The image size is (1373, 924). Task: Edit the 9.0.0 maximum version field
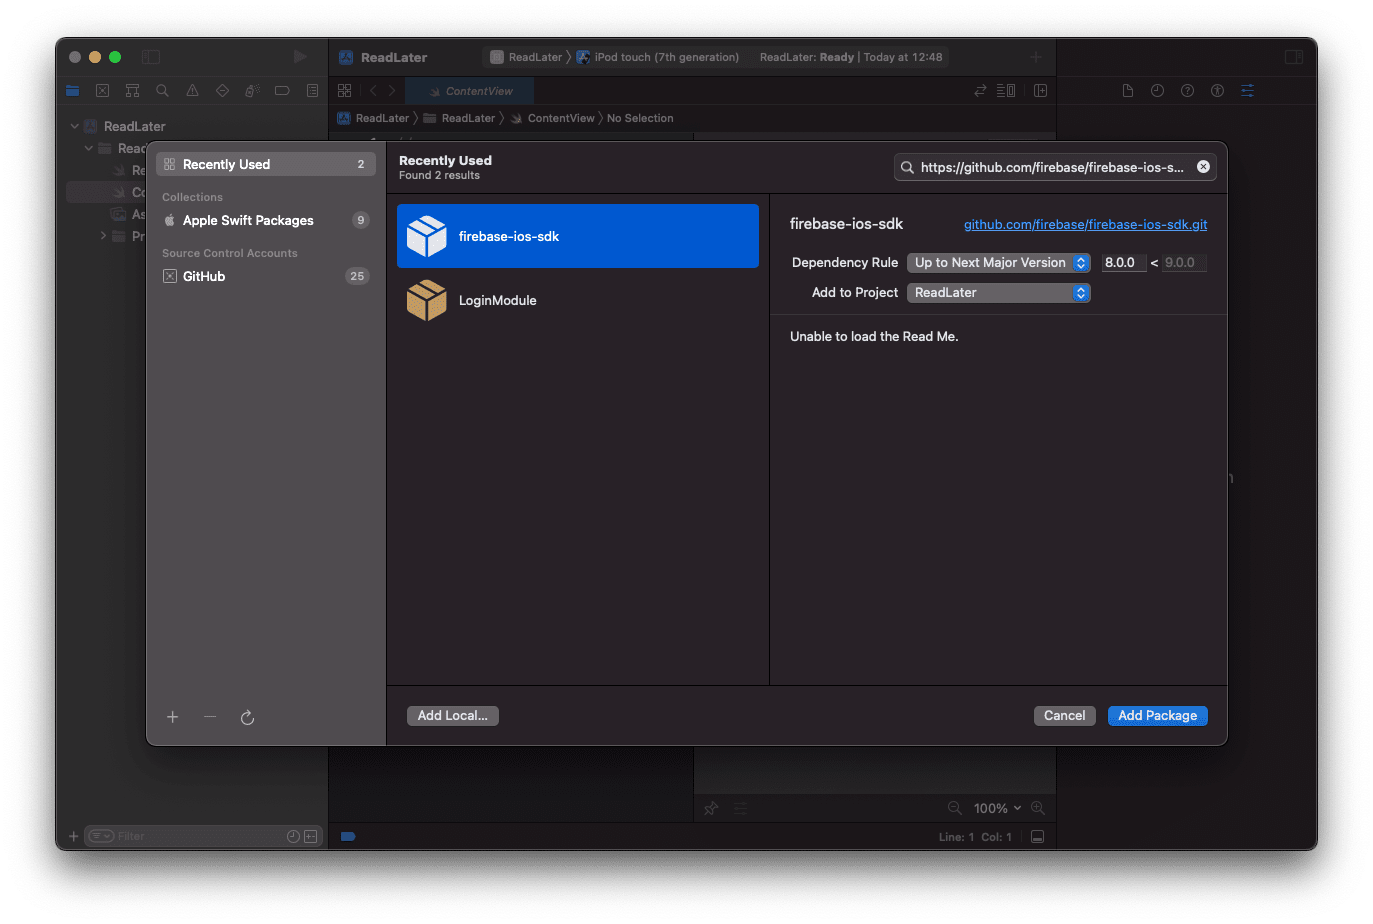(x=1184, y=263)
